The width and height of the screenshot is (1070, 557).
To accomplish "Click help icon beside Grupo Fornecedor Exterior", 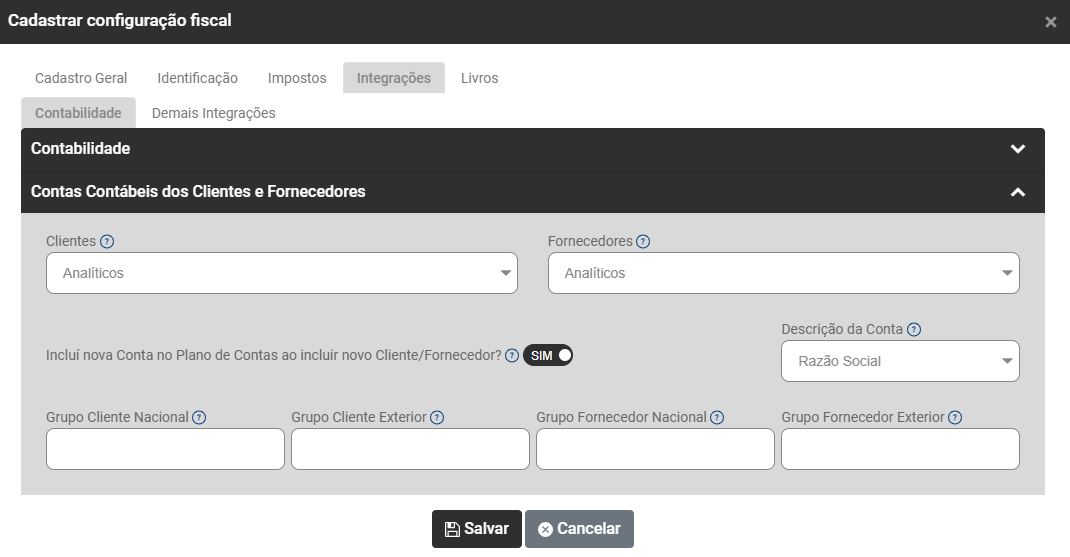I will pyautogui.click(x=955, y=418).
